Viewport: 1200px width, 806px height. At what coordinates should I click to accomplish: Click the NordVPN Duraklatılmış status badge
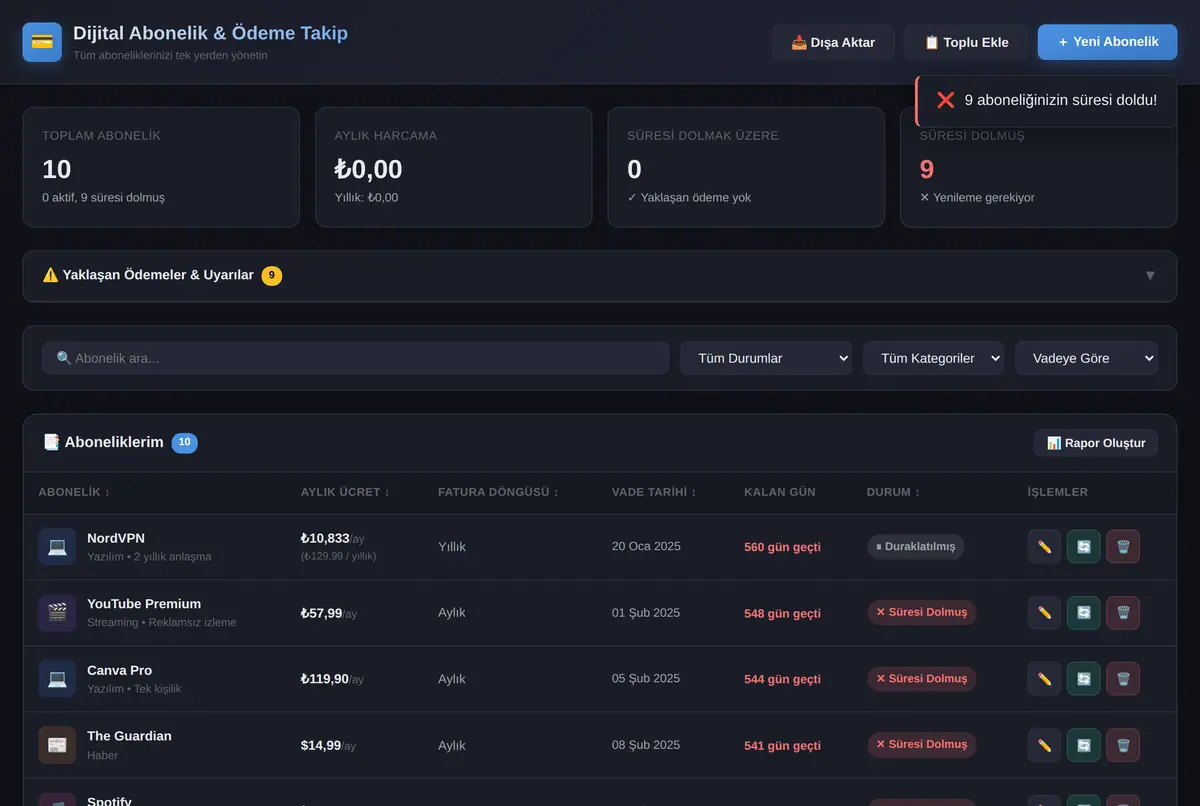916,547
